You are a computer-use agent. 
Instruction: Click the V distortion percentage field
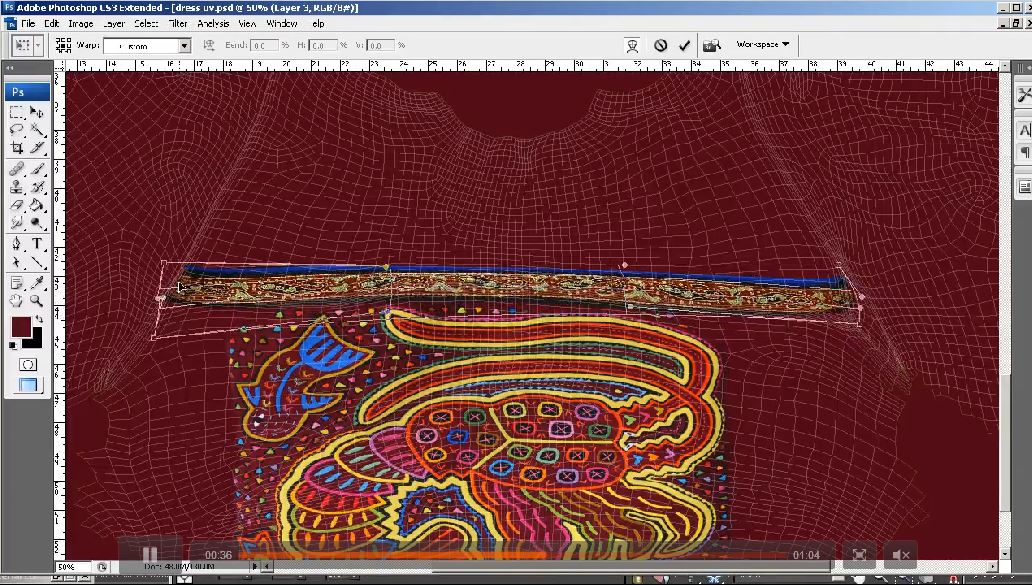[x=381, y=45]
